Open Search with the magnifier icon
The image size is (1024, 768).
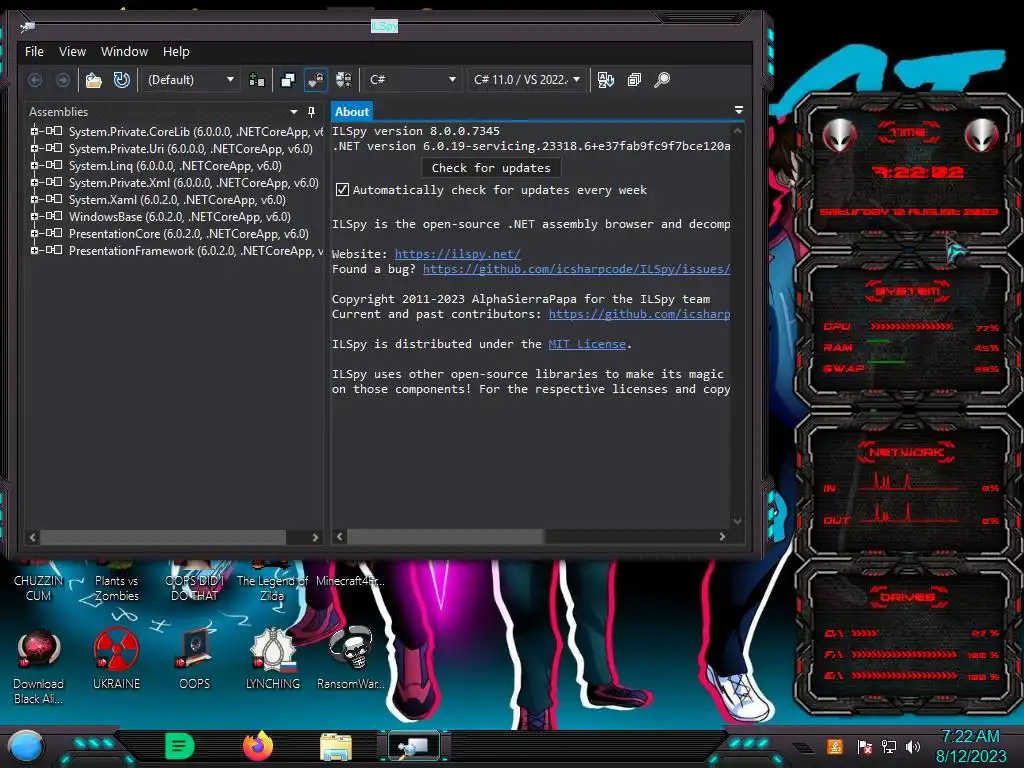(662, 80)
